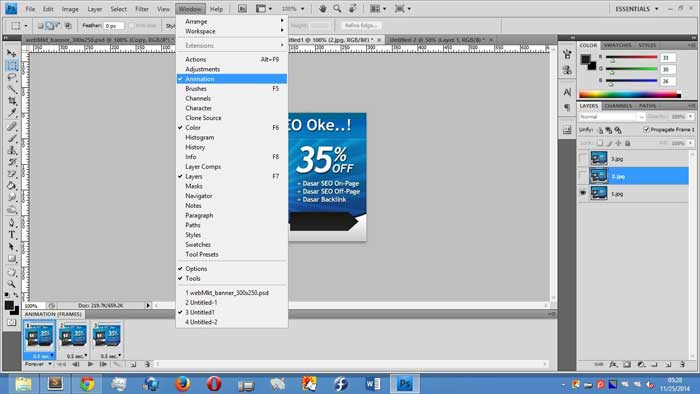Select the Rectangular Marquee tool in toolbox
The height and width of the screenshot is (394, 700).
click(x=12, y=66)
